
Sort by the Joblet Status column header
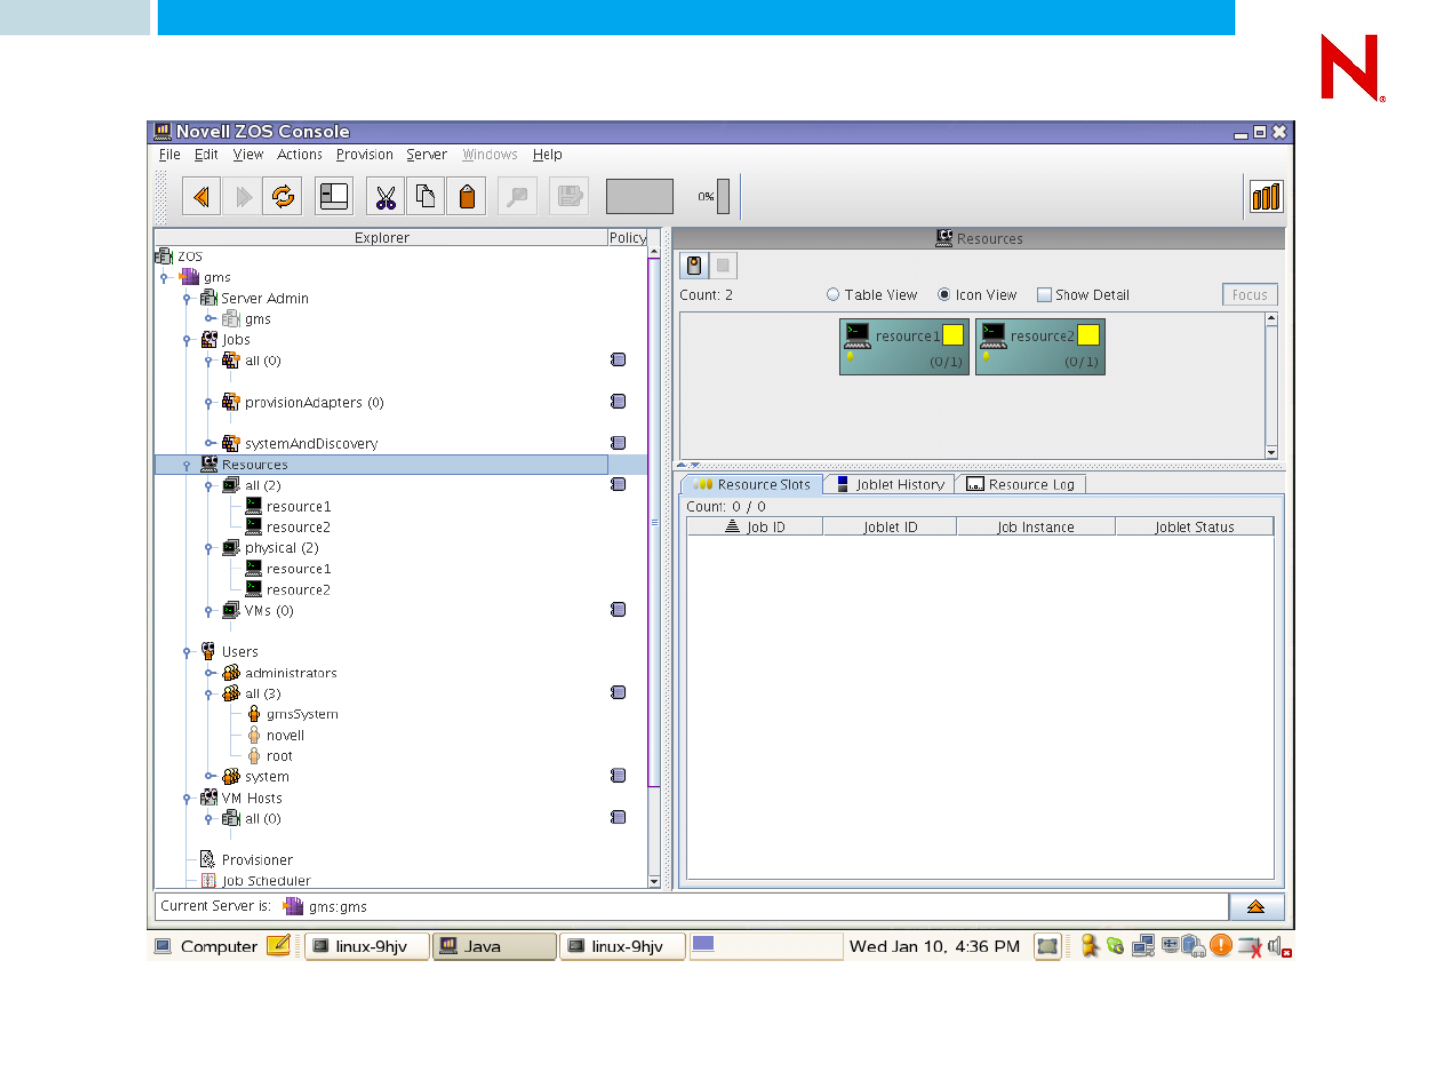pos(1195,527)
